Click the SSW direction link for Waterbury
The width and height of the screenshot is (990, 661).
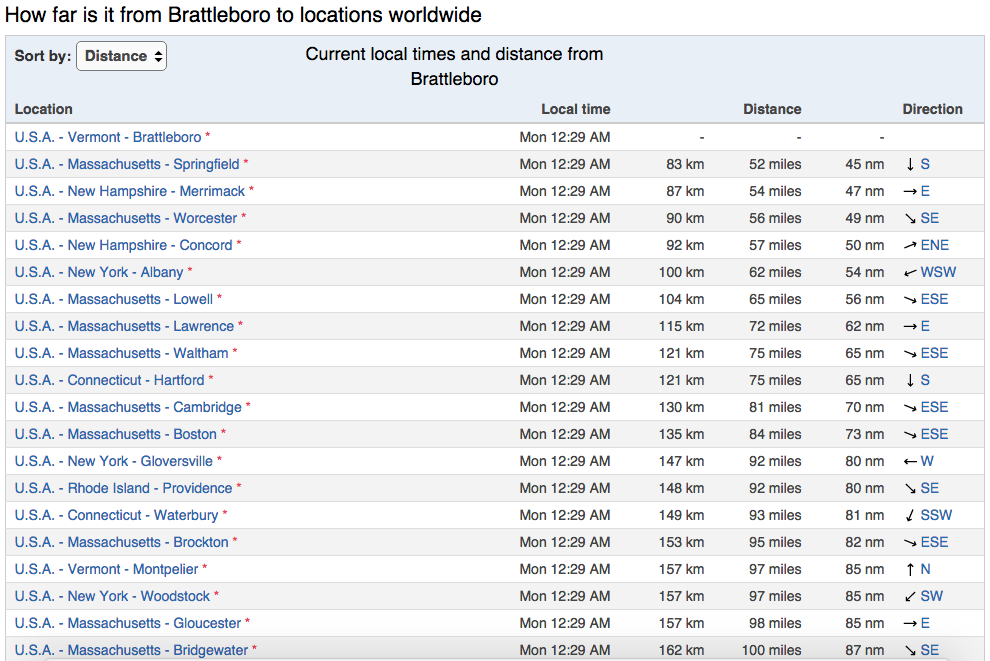pyautogui.click(x=936, y=515)
